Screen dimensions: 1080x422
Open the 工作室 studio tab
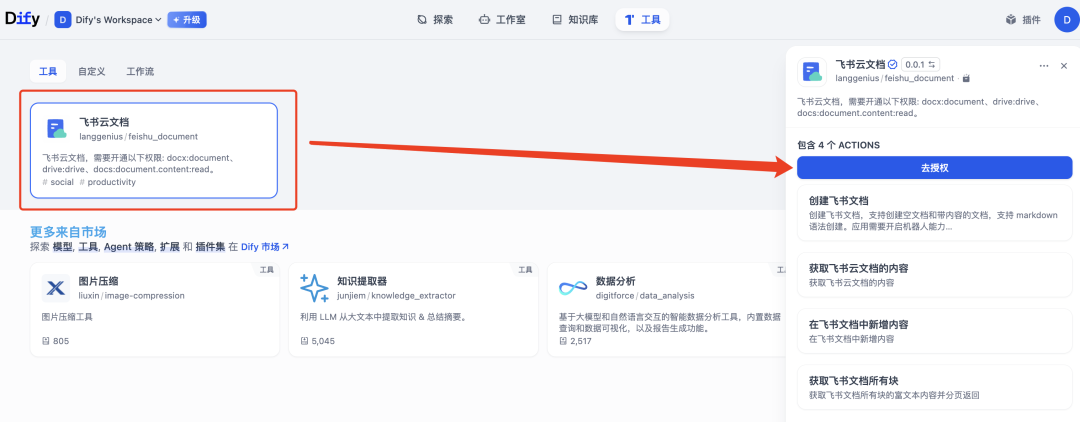[502, 20]
